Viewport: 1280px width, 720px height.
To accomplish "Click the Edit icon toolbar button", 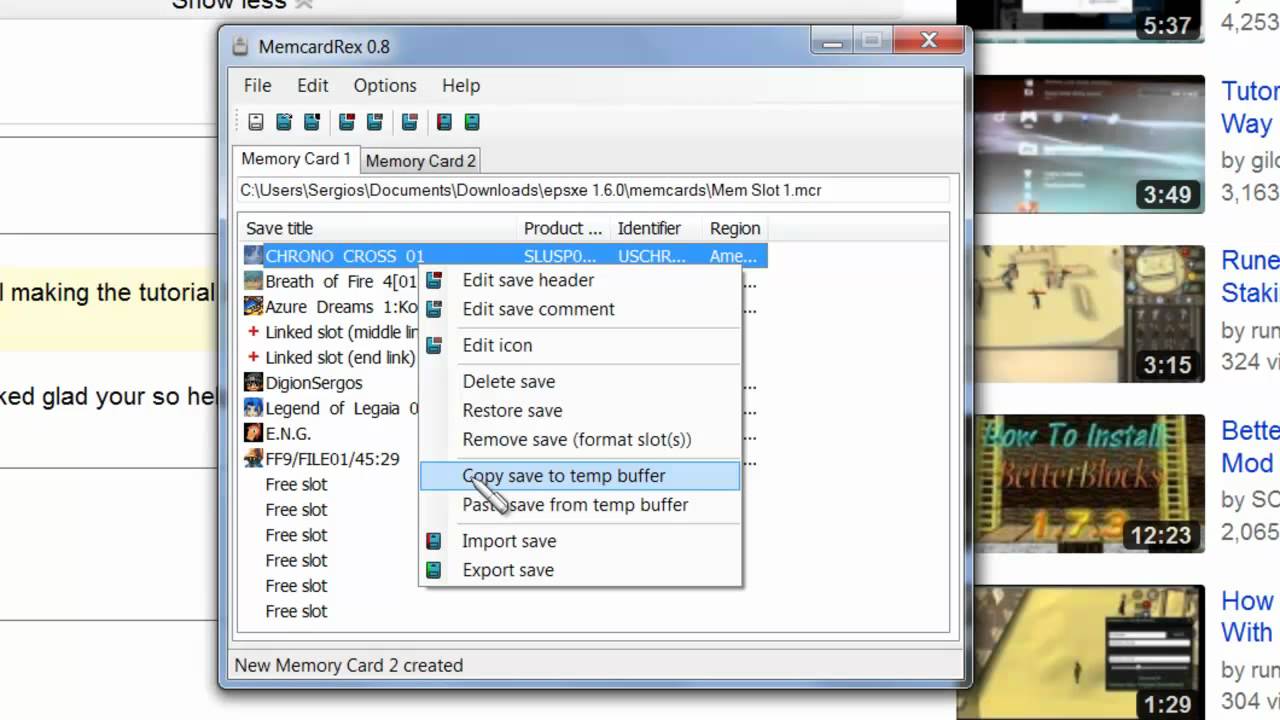I will (x=409, y=122).
